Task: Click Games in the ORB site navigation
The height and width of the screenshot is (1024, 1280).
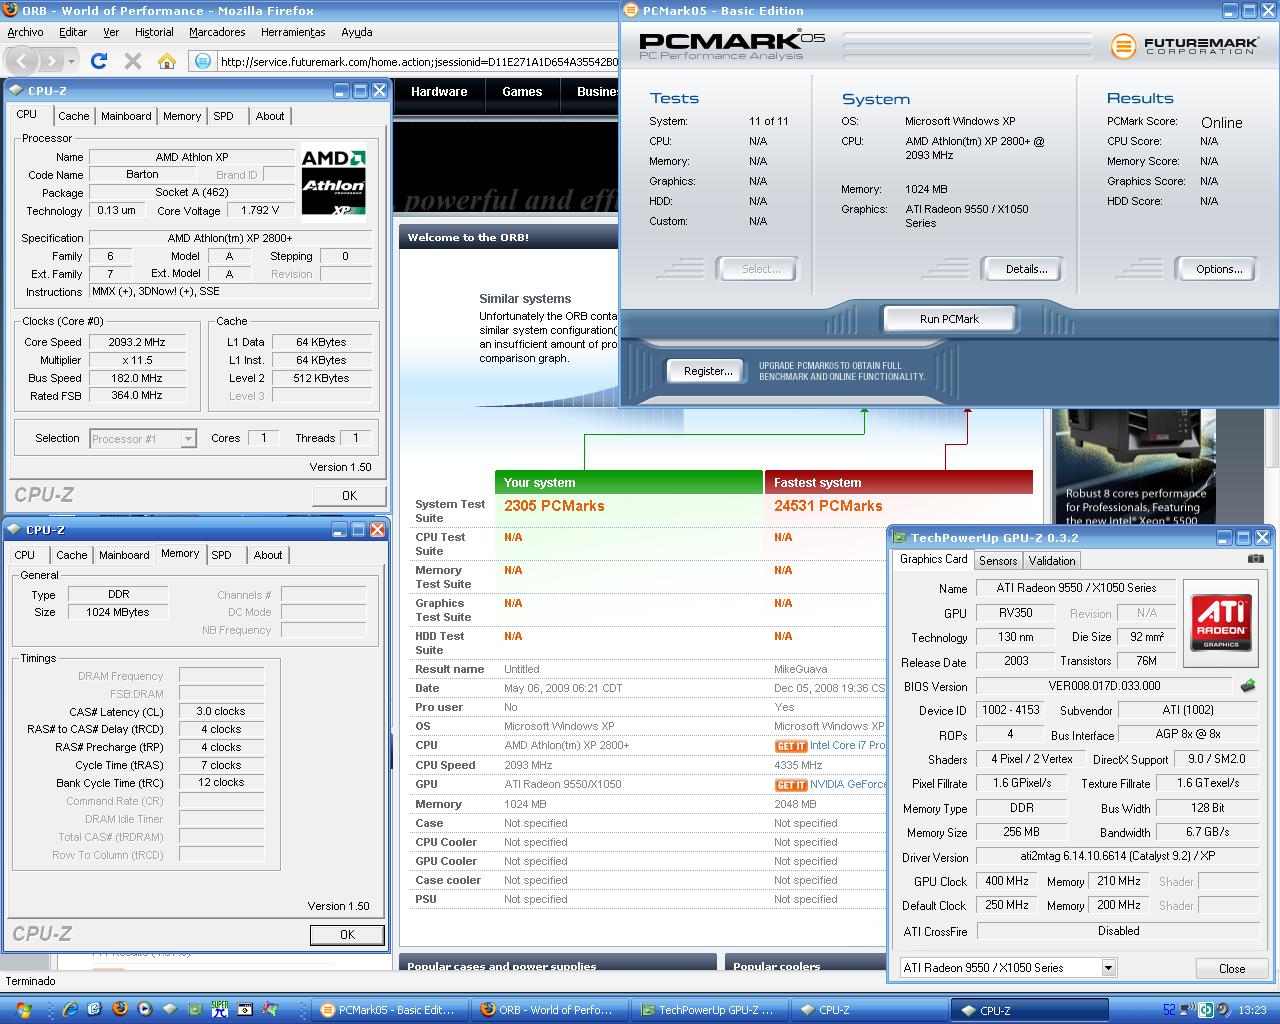Action: [522, 91]
